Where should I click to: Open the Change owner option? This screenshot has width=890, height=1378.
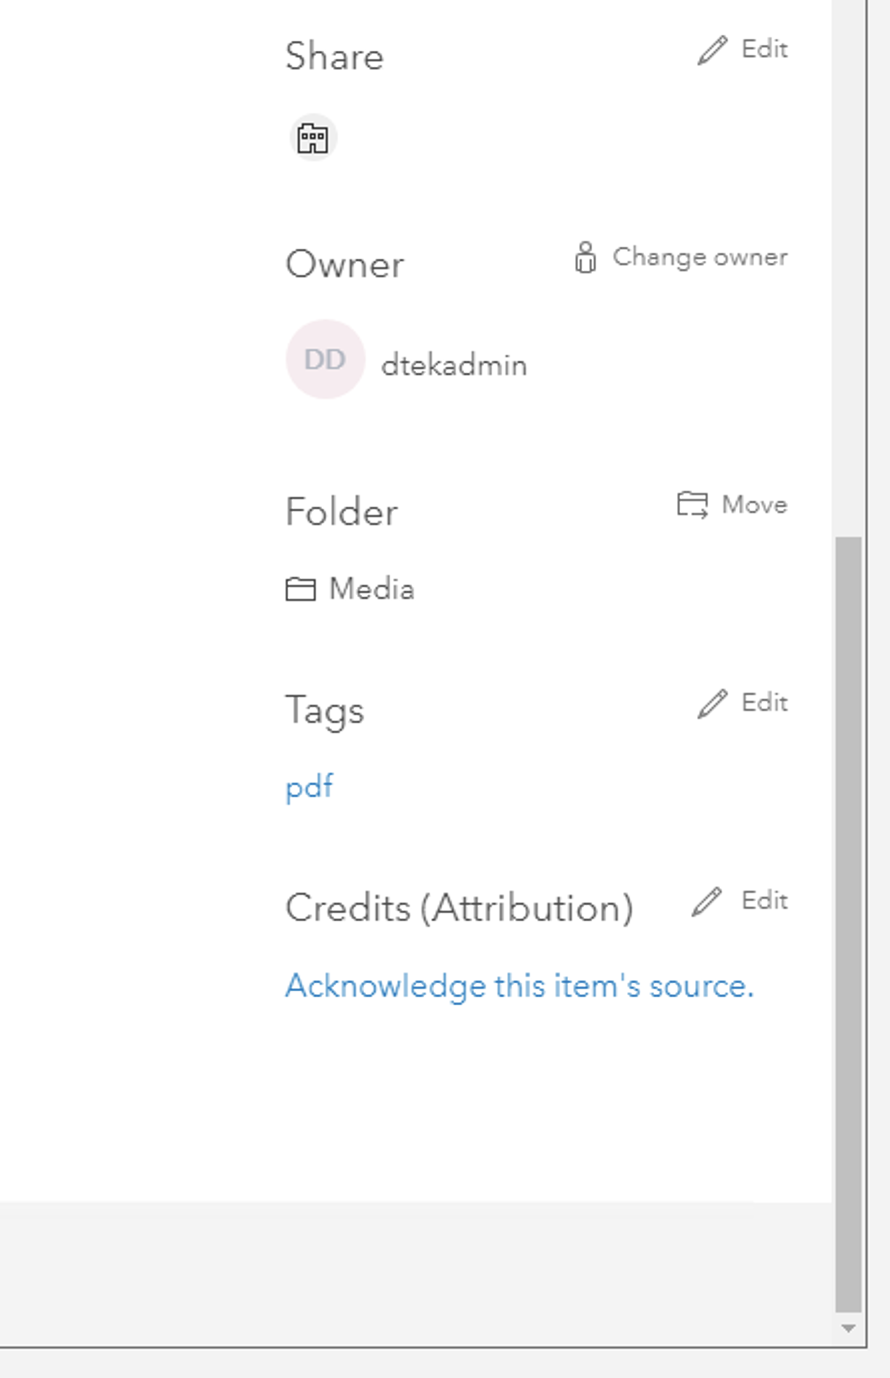point(699,257)
